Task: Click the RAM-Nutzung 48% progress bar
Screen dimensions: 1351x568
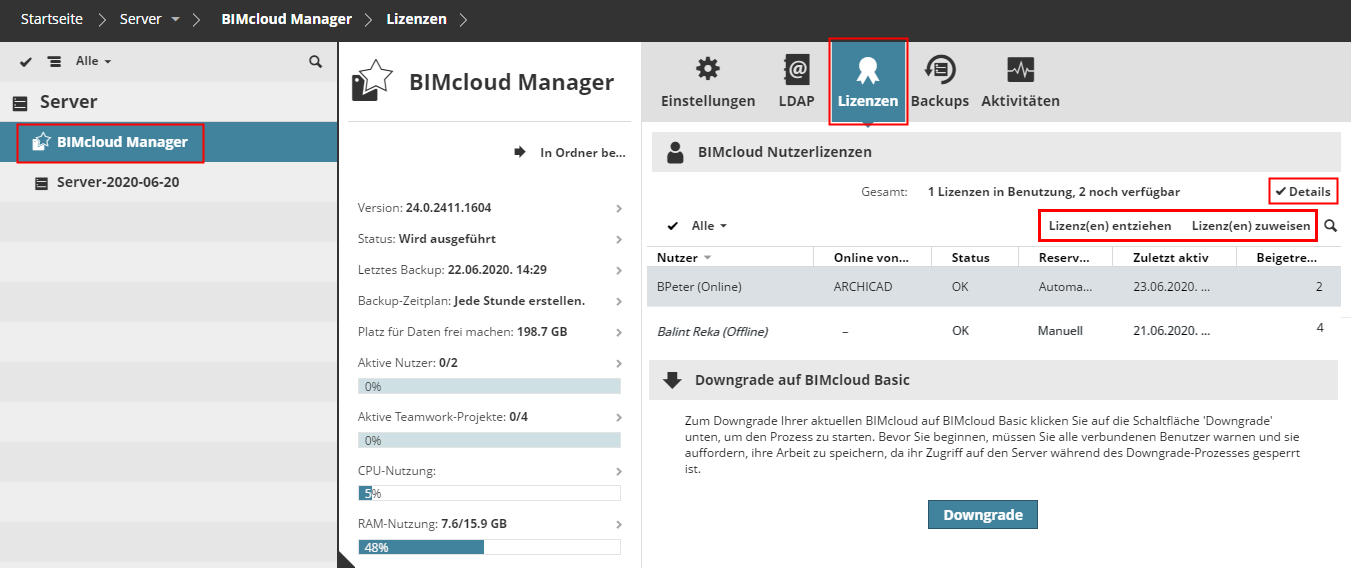Action: point(489,547)
